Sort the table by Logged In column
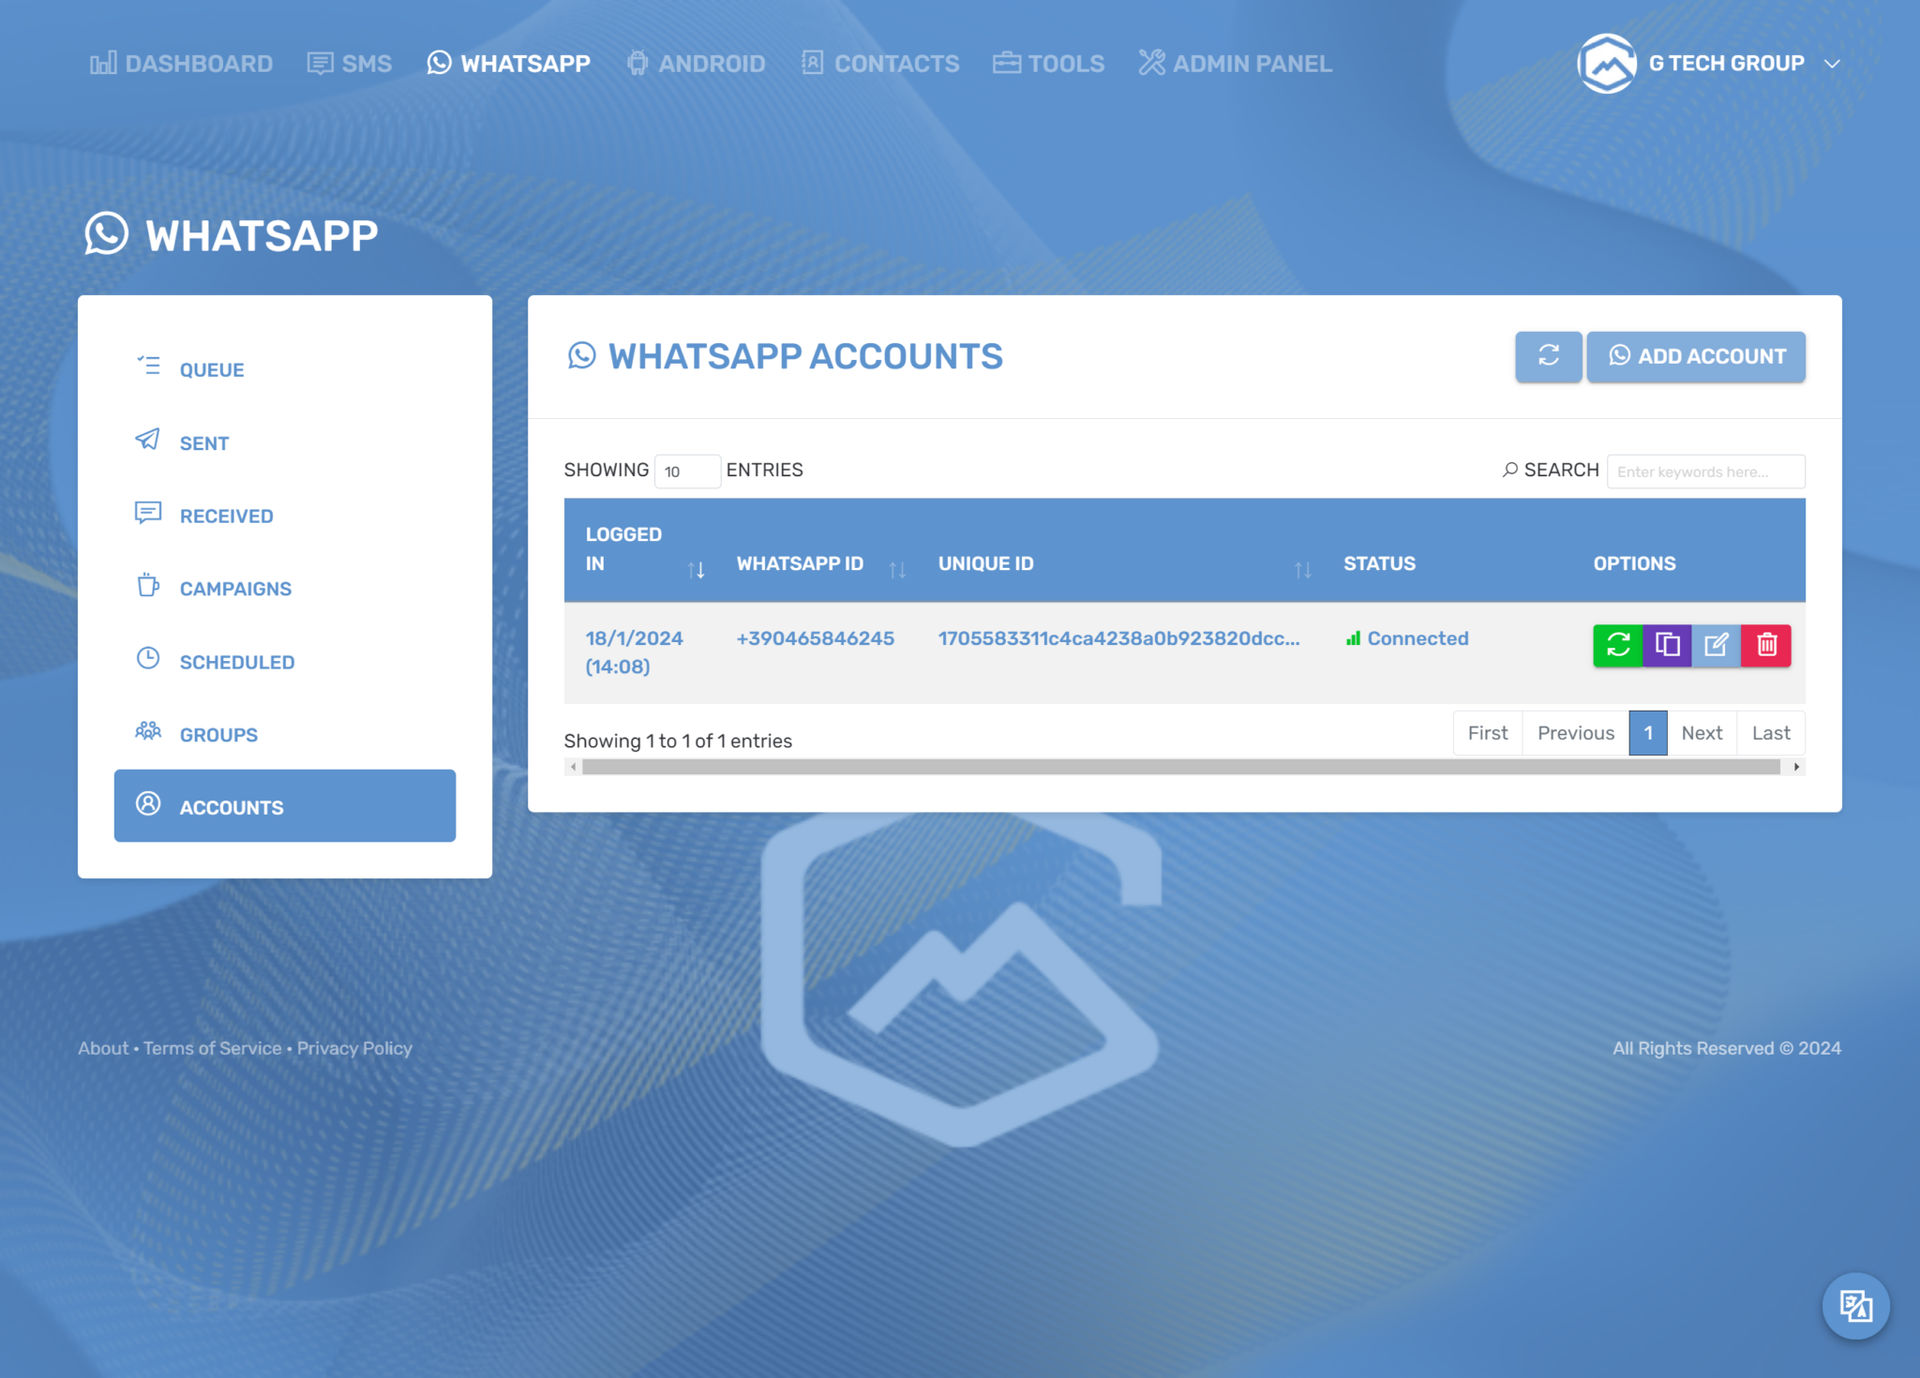1920x1378 pixels. [x=698, y=568]
